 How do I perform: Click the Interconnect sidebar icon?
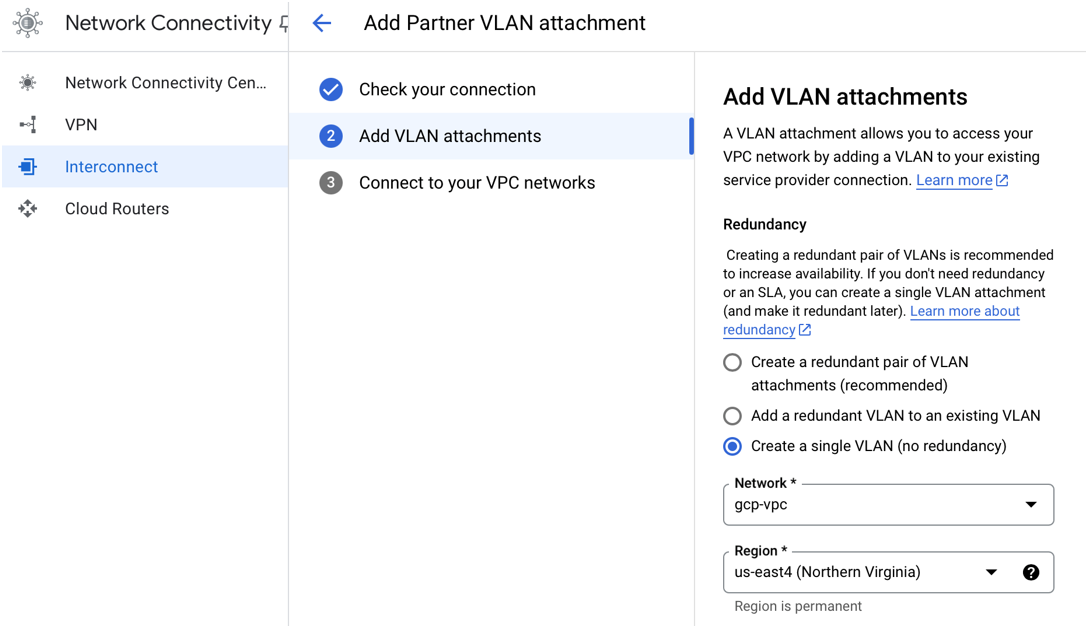point(28,167)
